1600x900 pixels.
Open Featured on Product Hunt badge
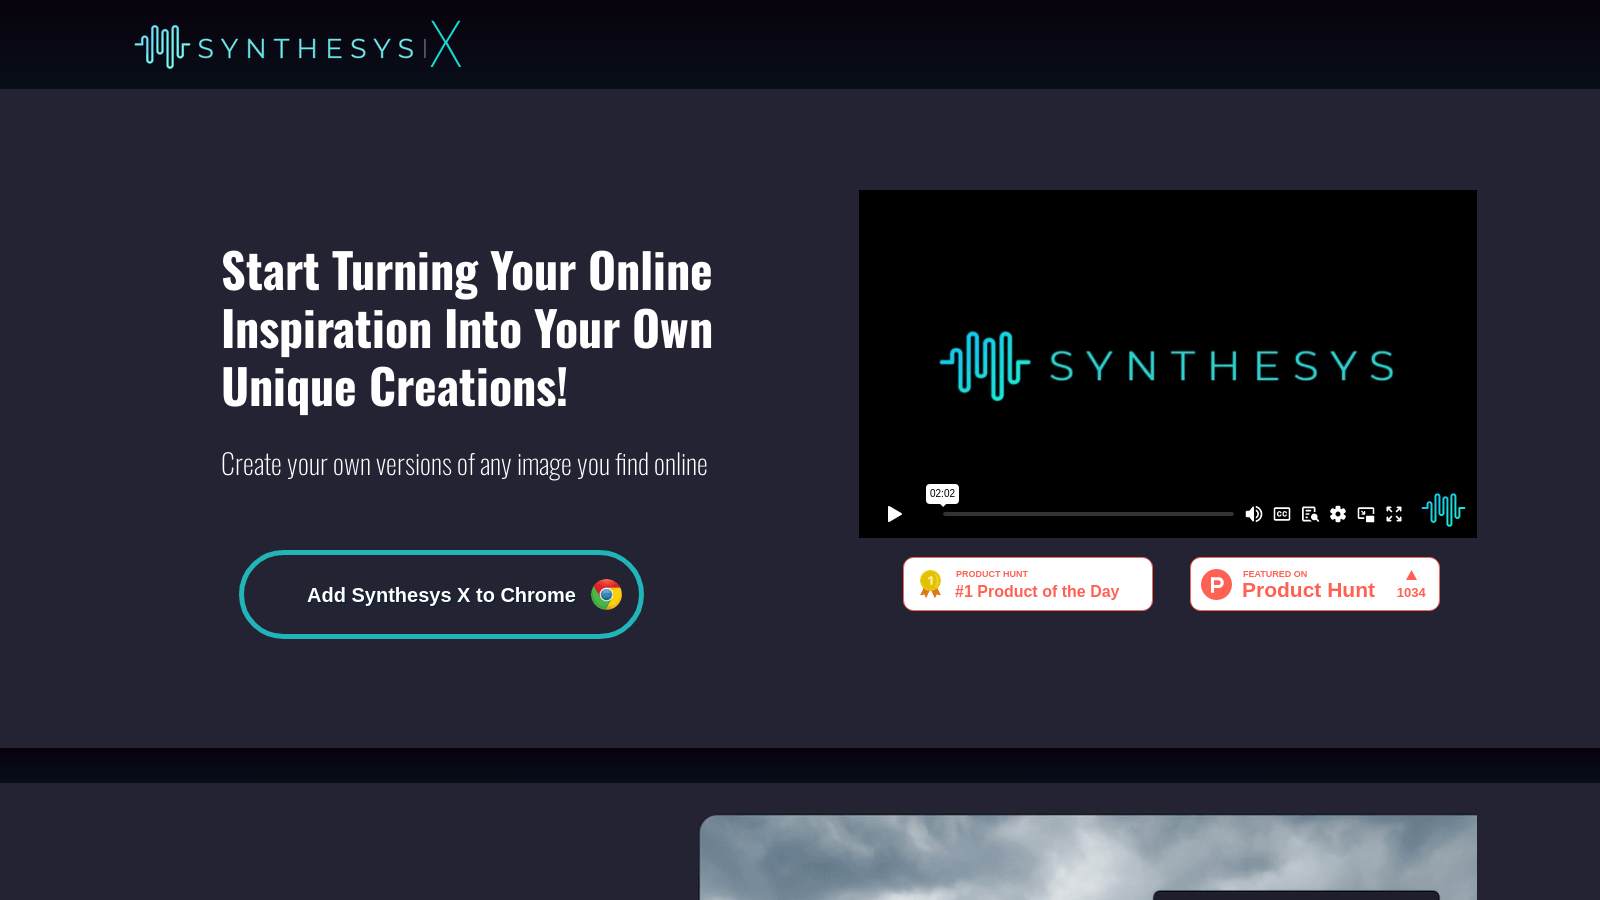click(1315, 584)
